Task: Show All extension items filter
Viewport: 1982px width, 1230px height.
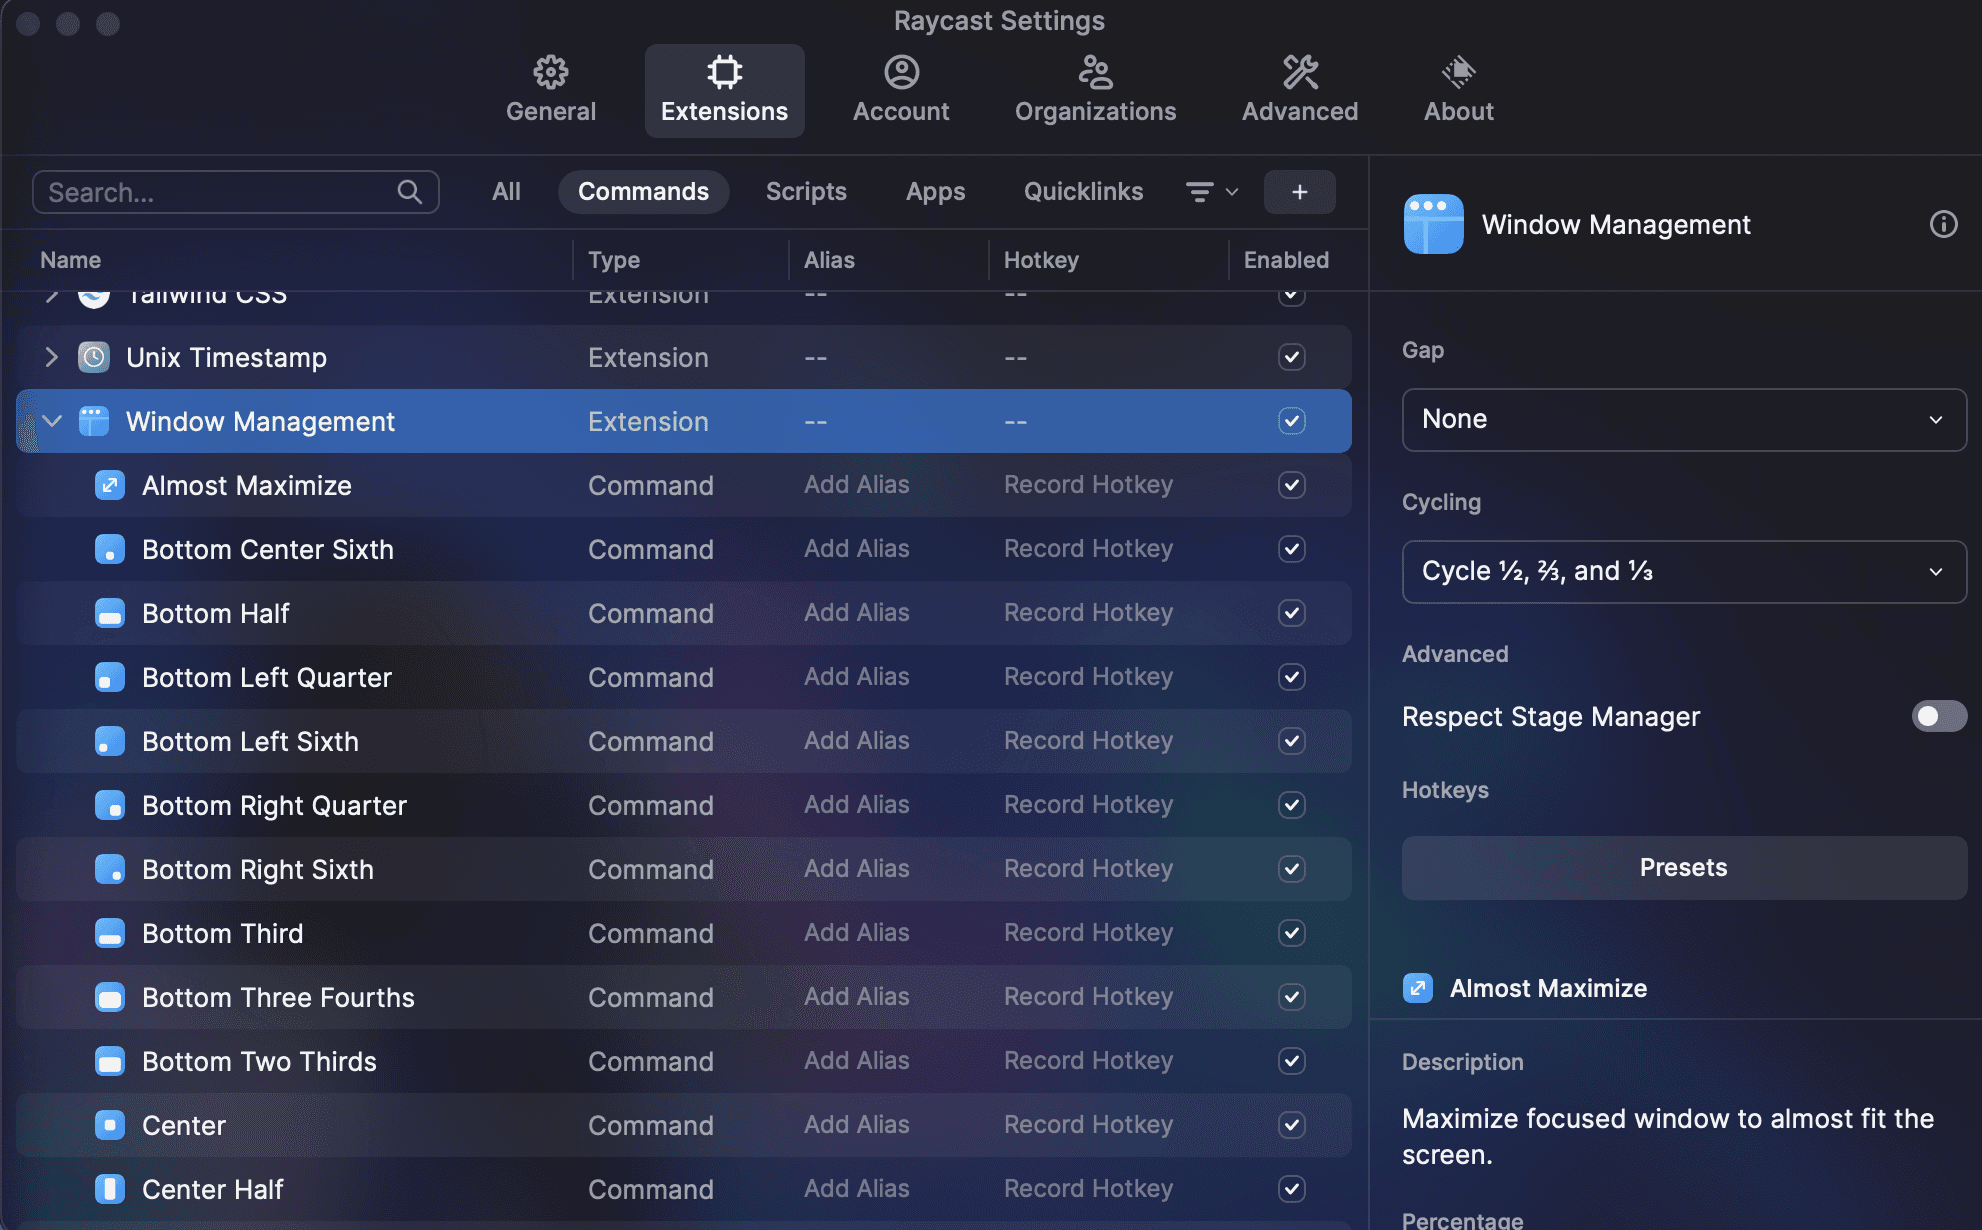Action: (506, 191)
